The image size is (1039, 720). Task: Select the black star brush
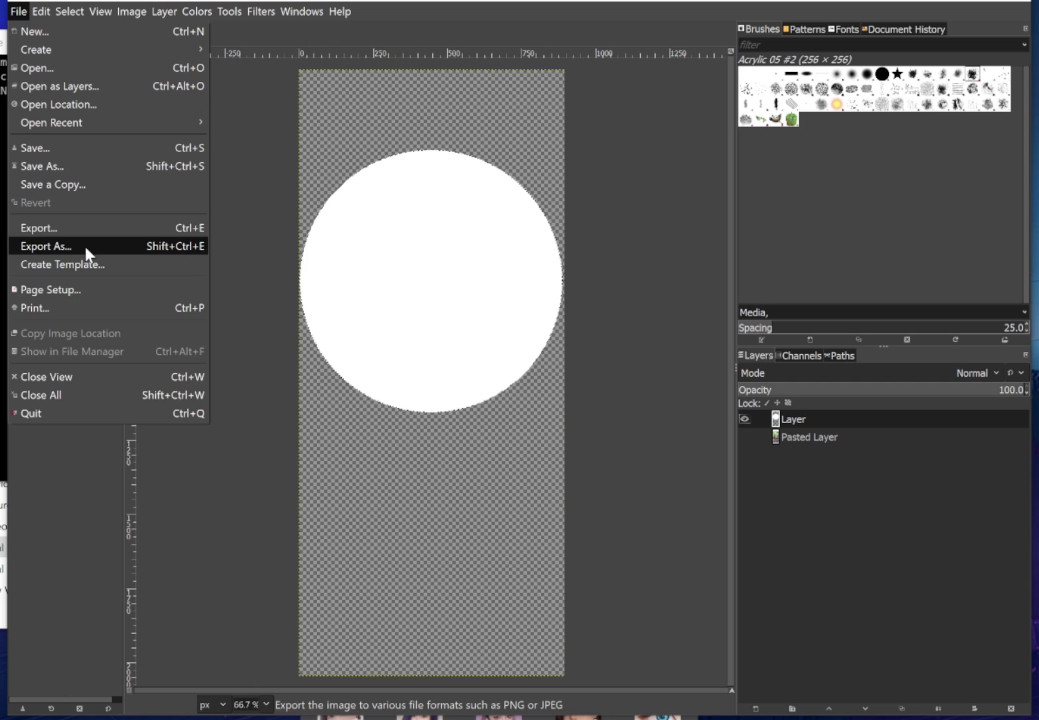coord(897,74)
